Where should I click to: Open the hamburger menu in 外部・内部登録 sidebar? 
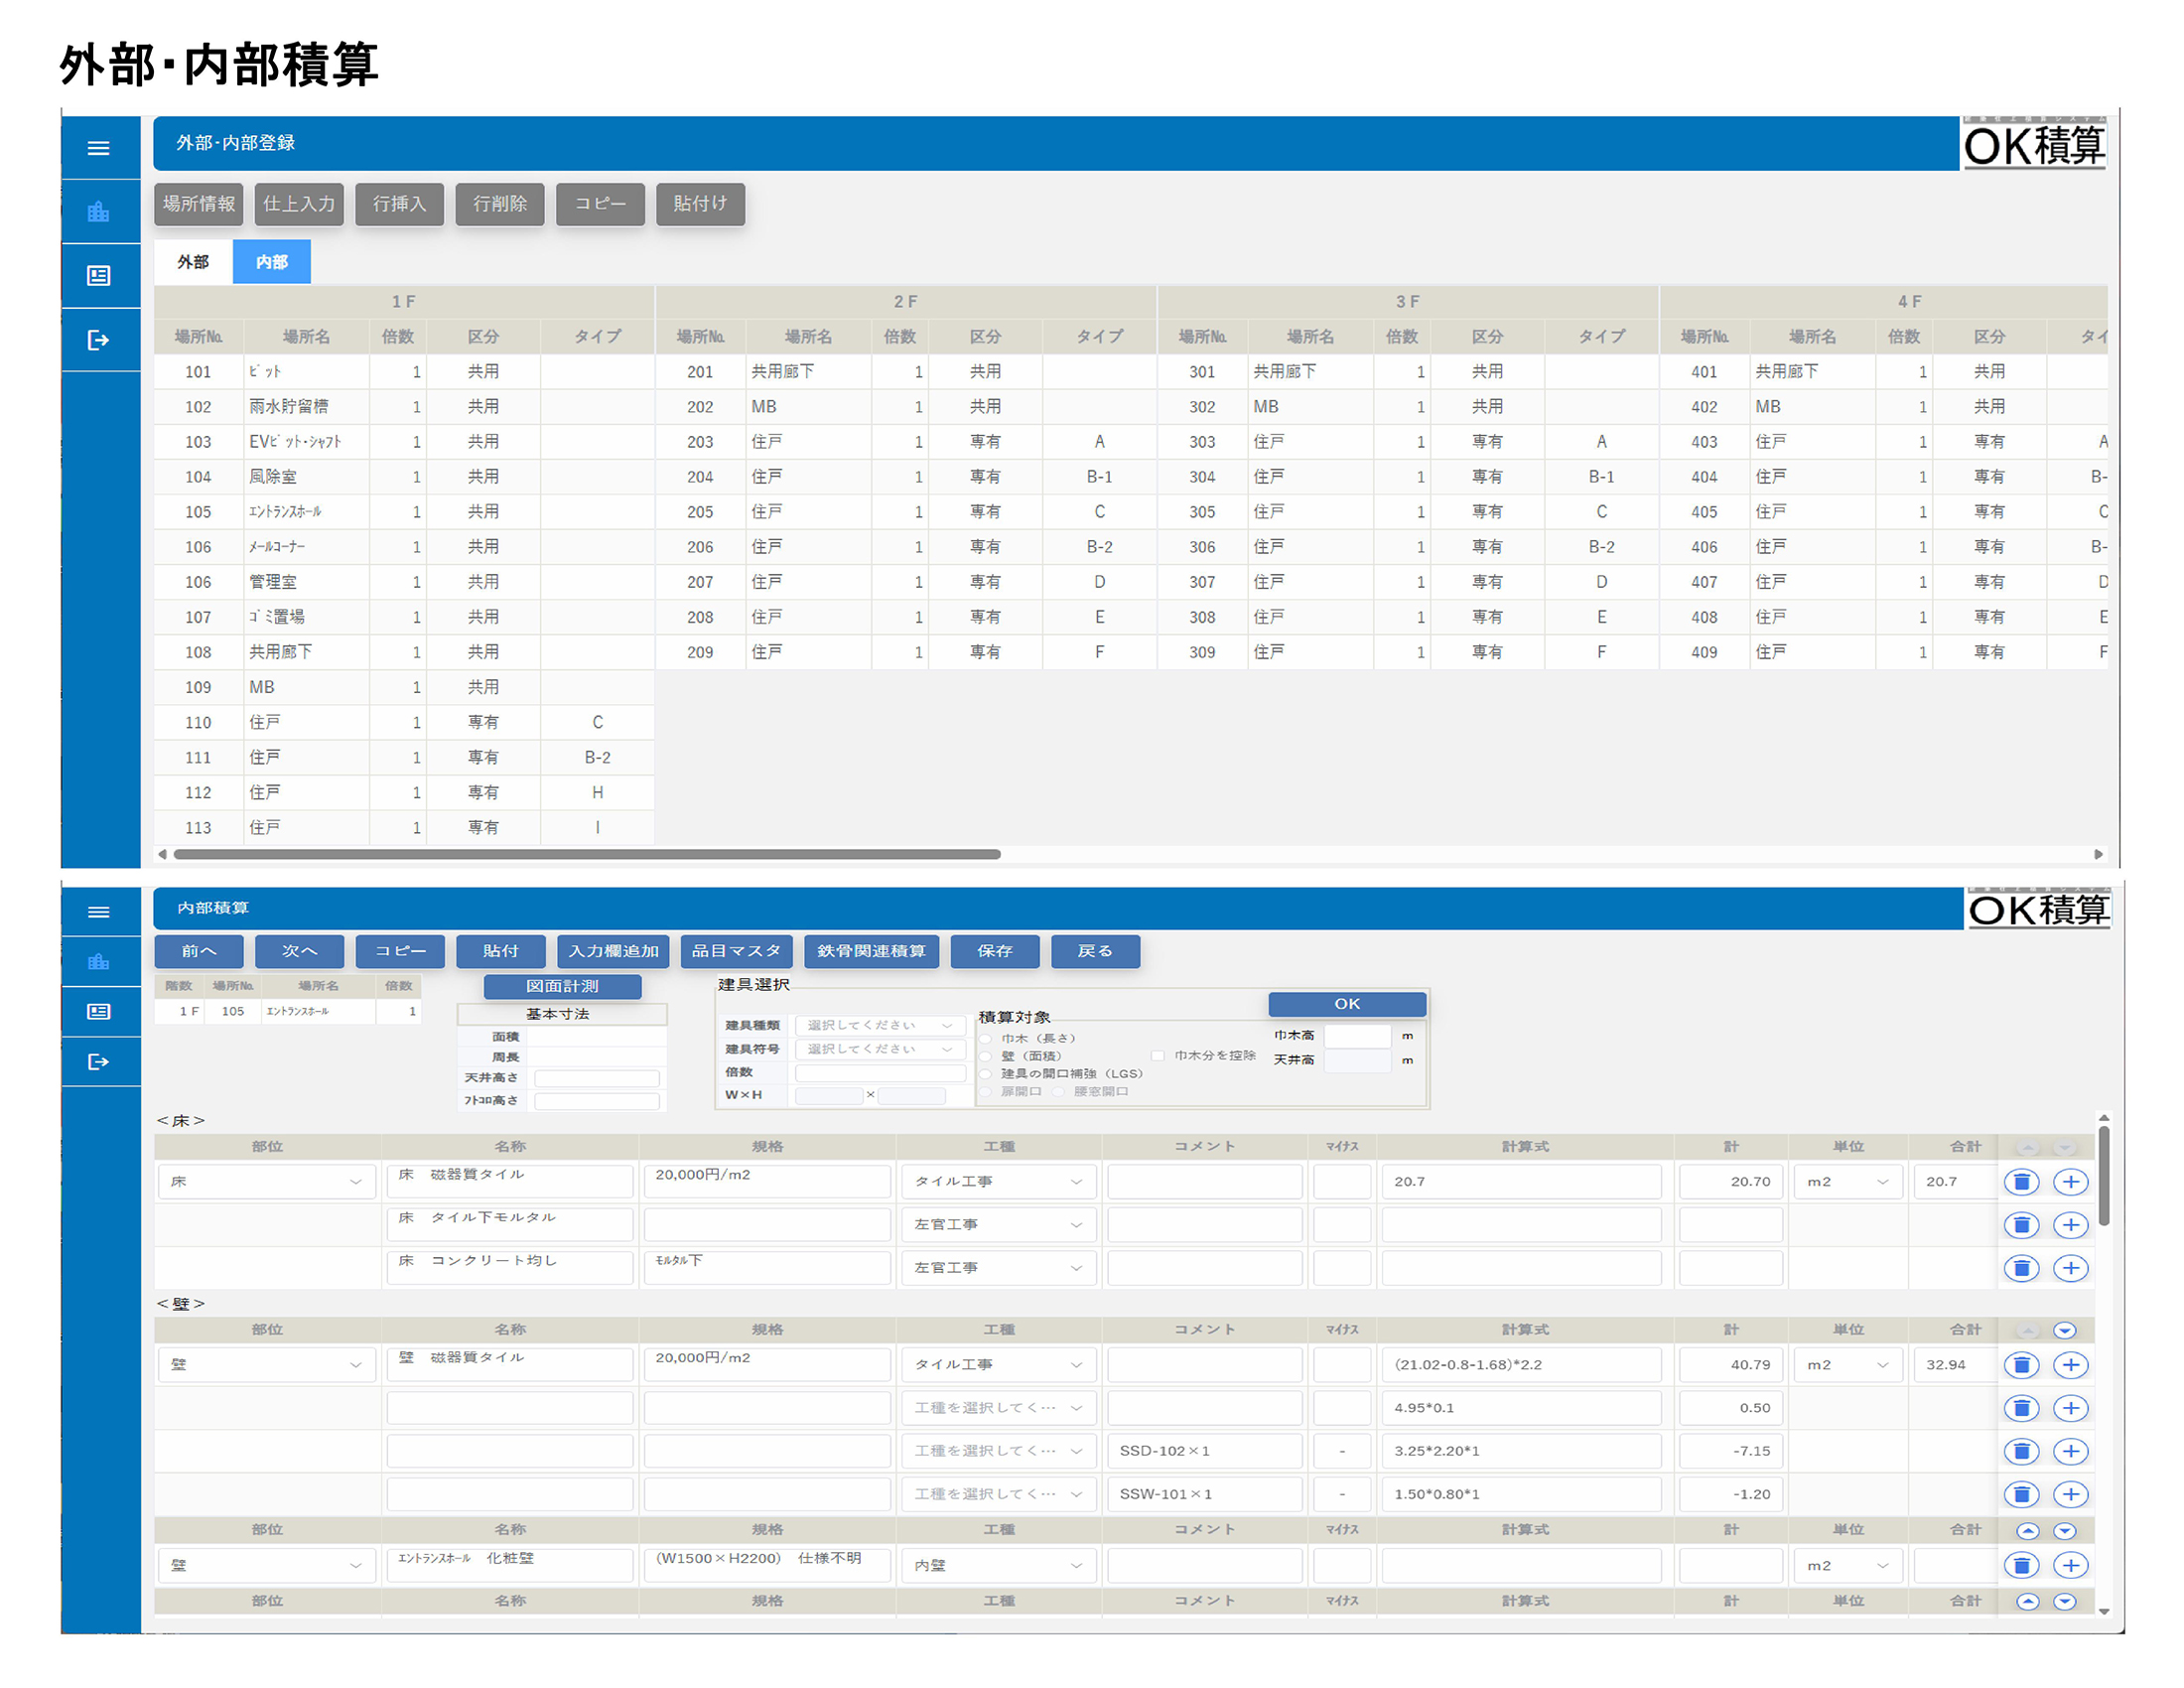pos(98,148)
